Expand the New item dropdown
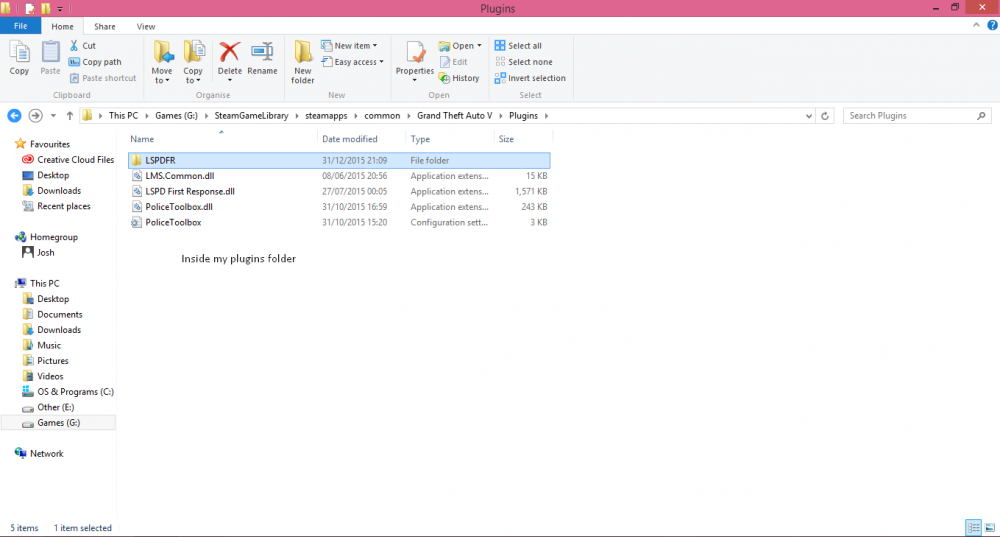 point(375,46)
